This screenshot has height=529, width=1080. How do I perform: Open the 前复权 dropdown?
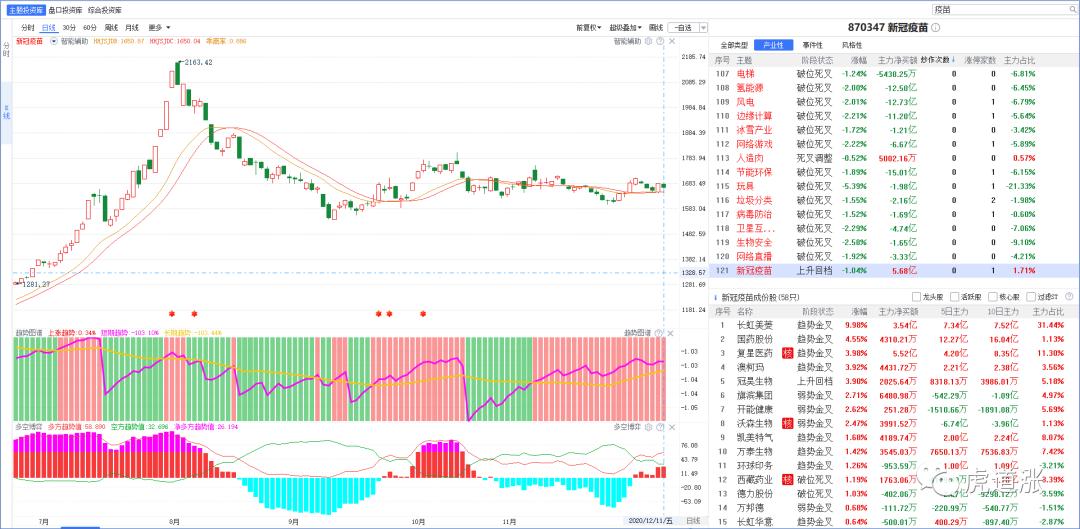(x=590, y=28)
